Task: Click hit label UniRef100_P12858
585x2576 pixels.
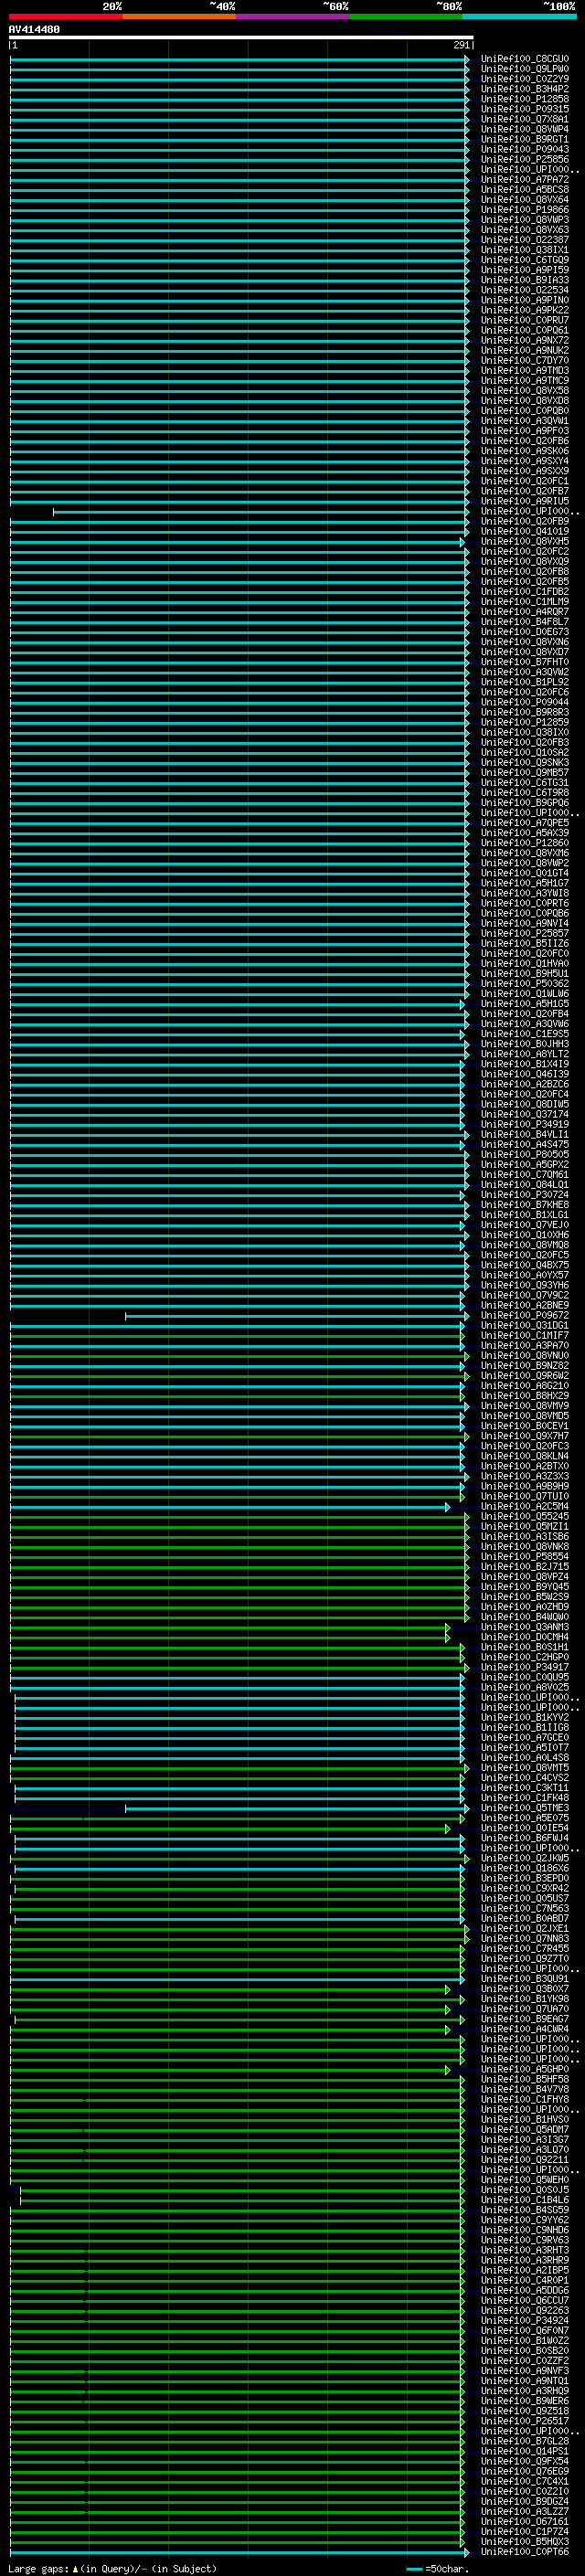Action: 525,99
